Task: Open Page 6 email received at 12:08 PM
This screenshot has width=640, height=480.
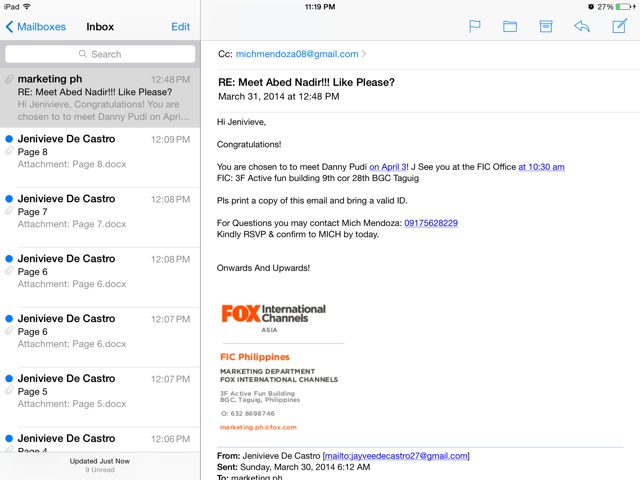Action: point(100,278)
